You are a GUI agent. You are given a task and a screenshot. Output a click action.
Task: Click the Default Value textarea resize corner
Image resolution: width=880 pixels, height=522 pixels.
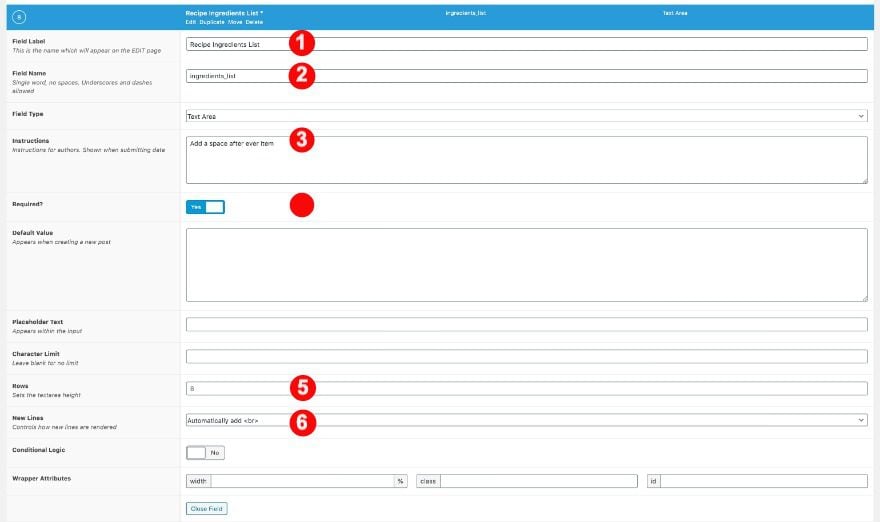click(864, 299)
